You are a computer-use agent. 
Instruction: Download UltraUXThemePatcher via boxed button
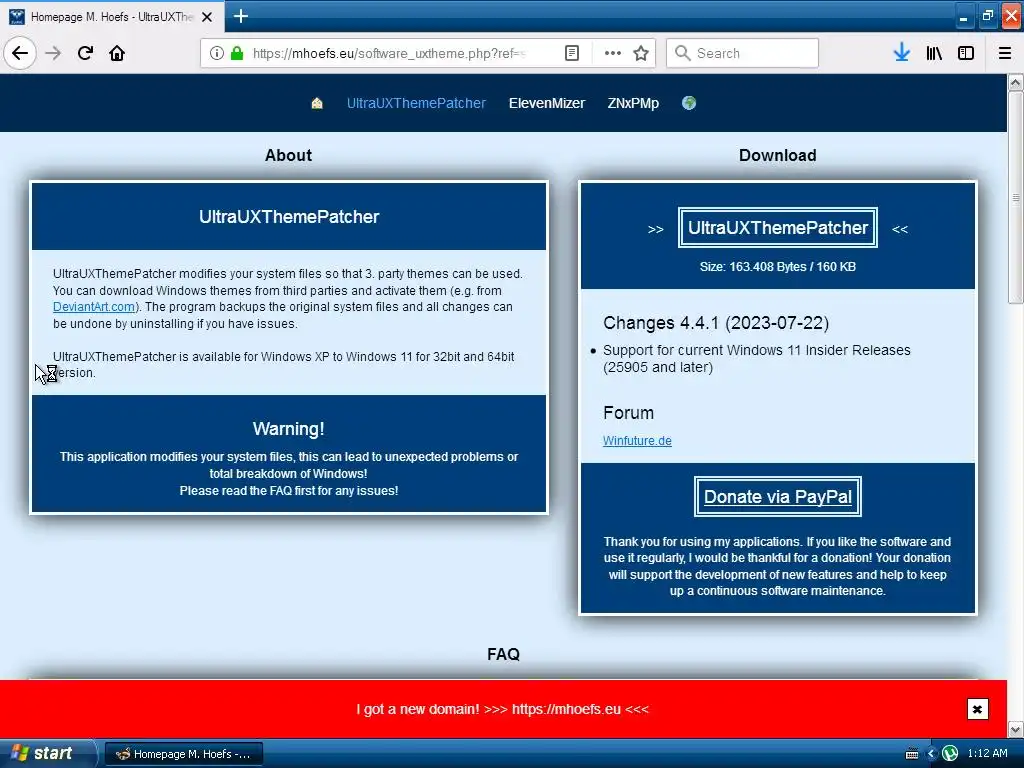[x=778, y=227]
